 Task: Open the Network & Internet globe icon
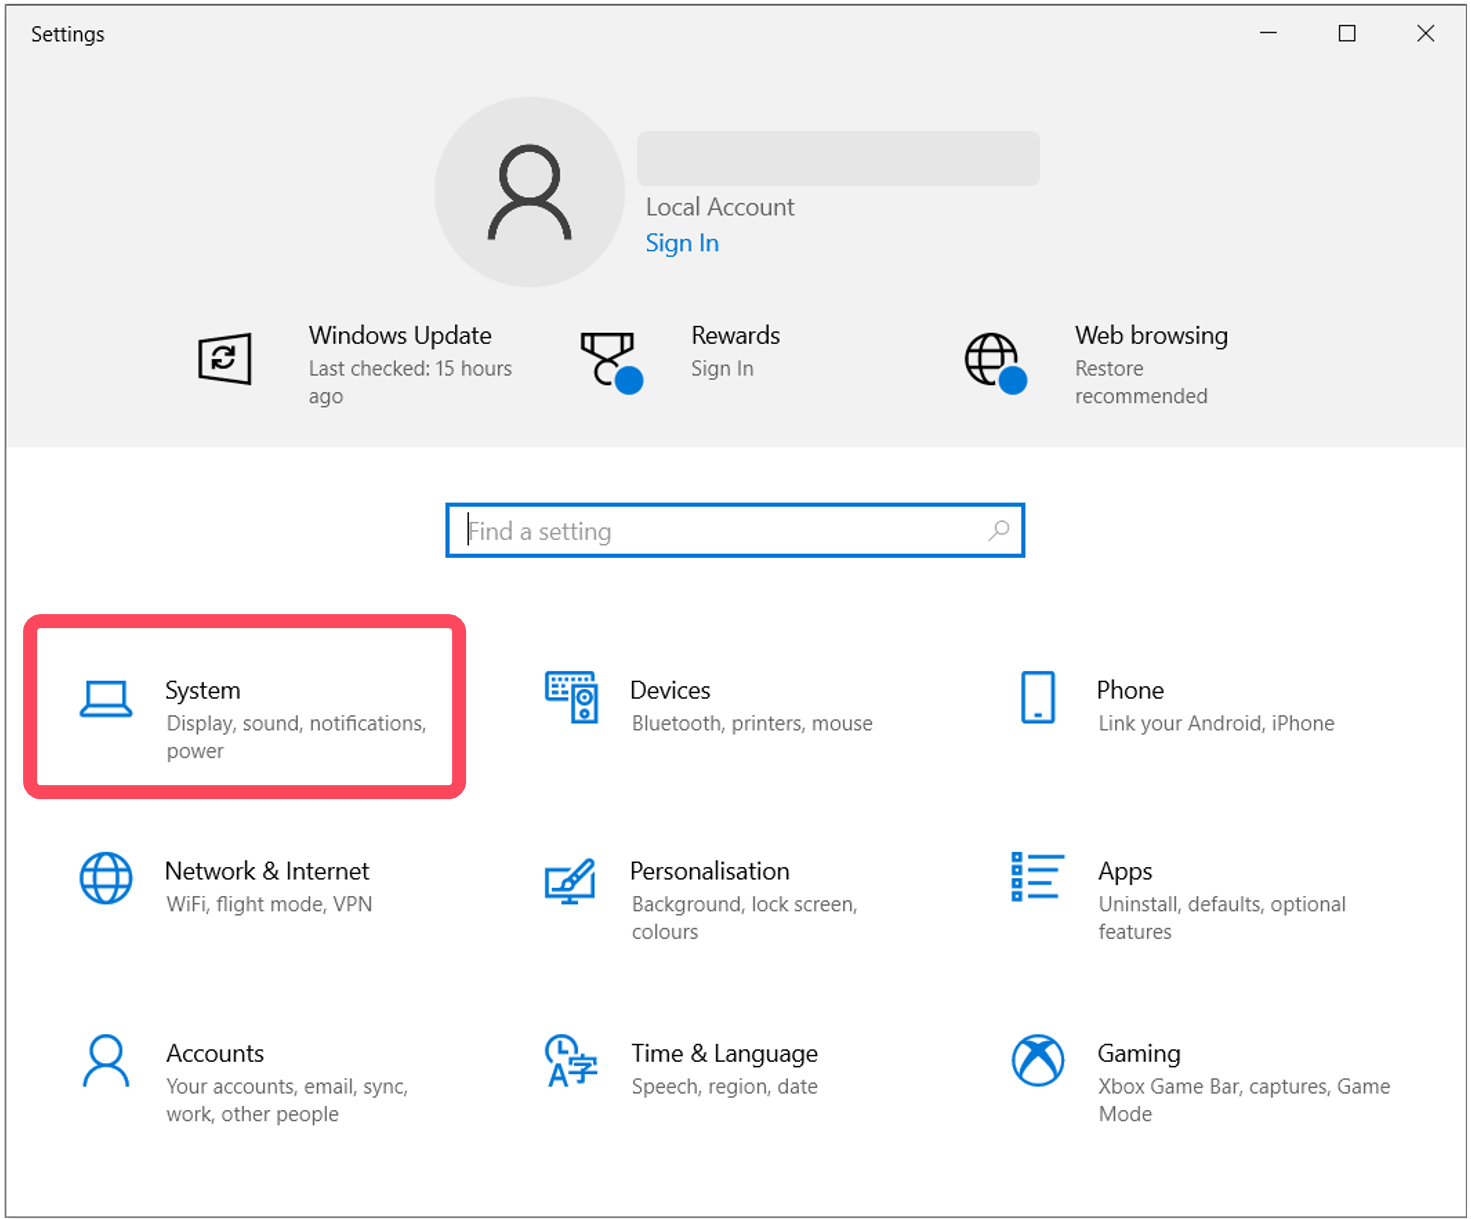click(x=106, y=878)
